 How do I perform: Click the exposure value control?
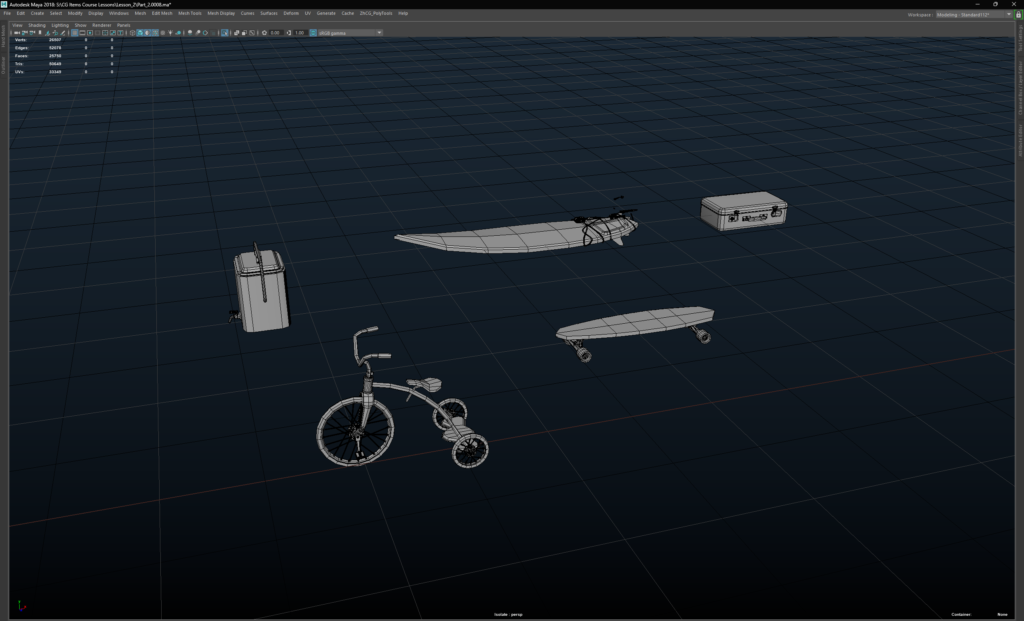(x=276, y=32)
